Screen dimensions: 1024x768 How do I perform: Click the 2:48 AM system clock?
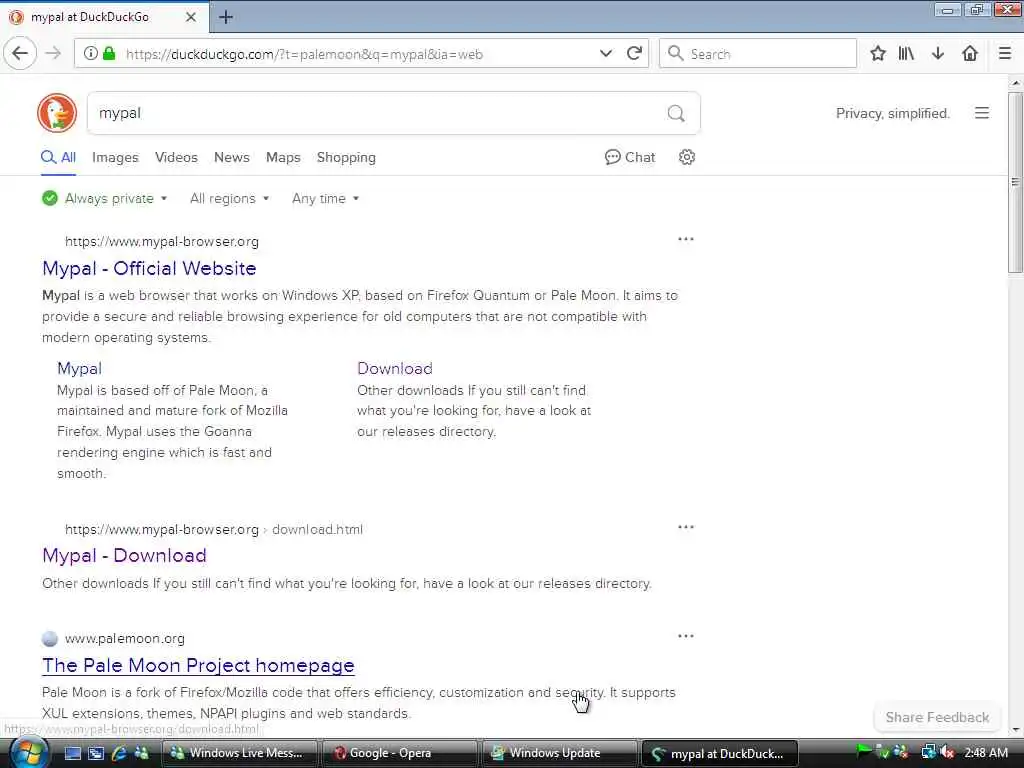pyautogui.click(x=986, y=753)
